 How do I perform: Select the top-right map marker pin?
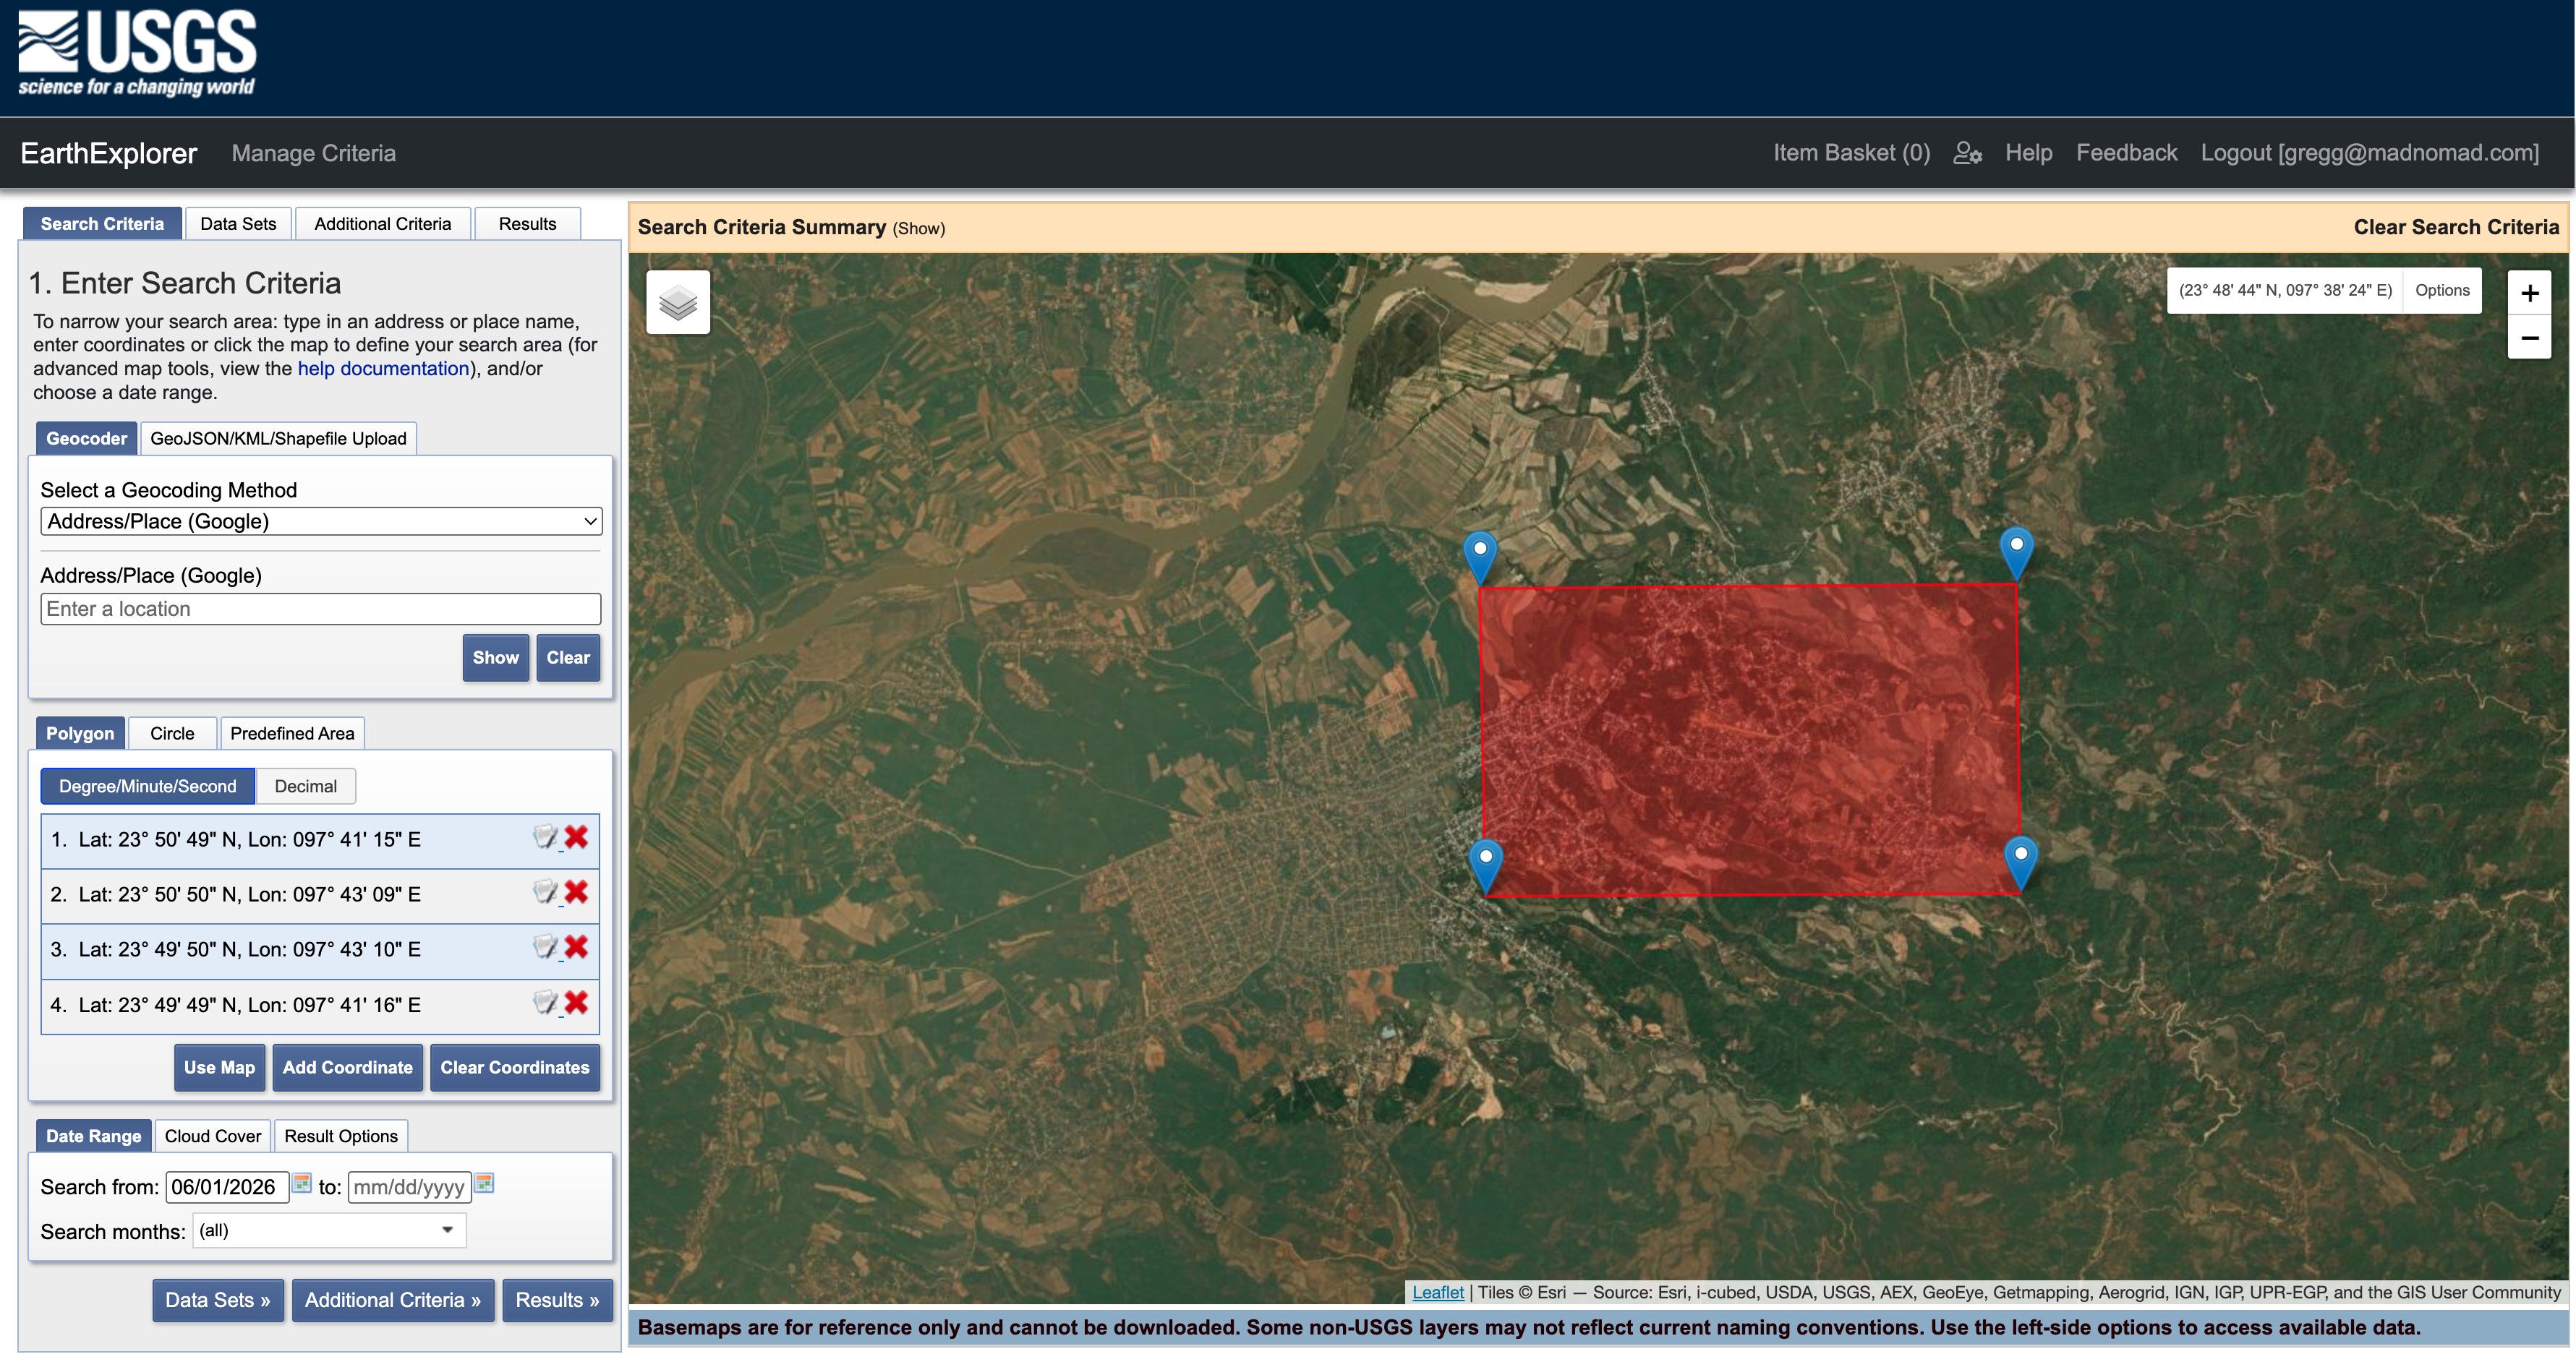(2016, 554)
